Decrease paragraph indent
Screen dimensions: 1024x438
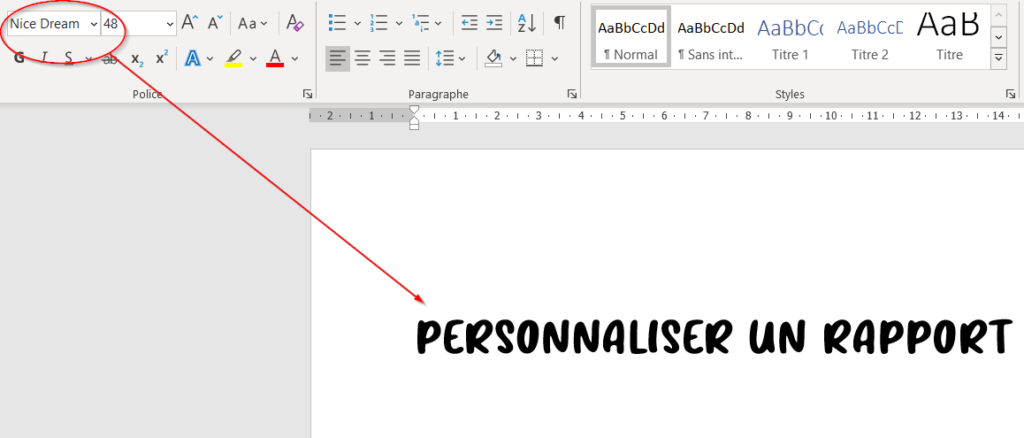click(469, 23)
